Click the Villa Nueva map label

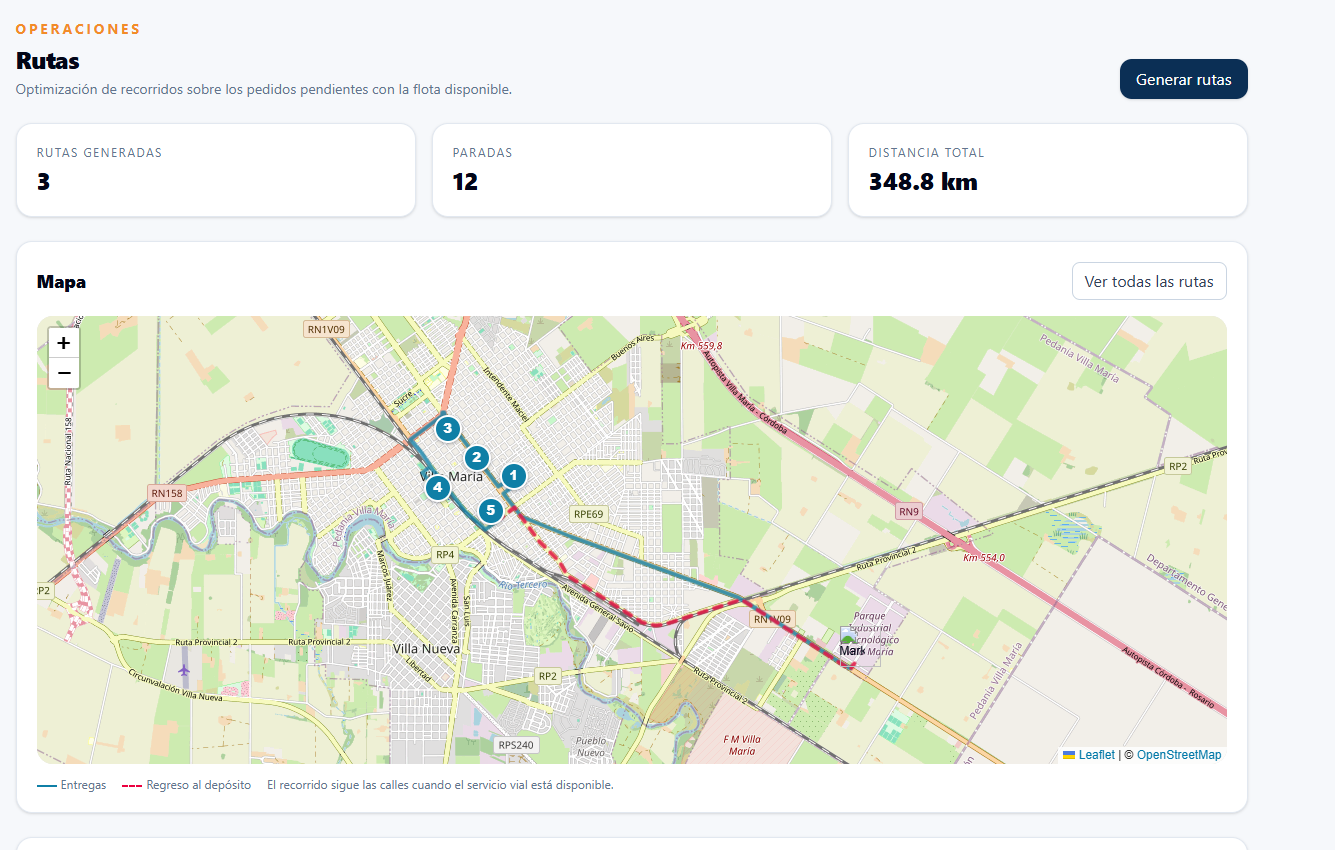427,648
